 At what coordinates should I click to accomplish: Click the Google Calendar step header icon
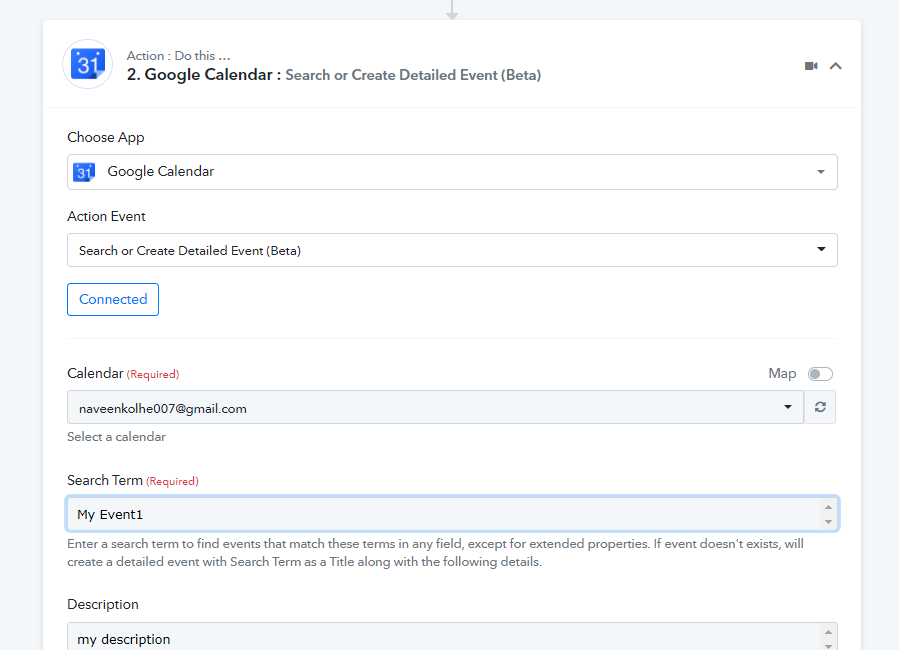pyautogui.click(x=87, y=64)
